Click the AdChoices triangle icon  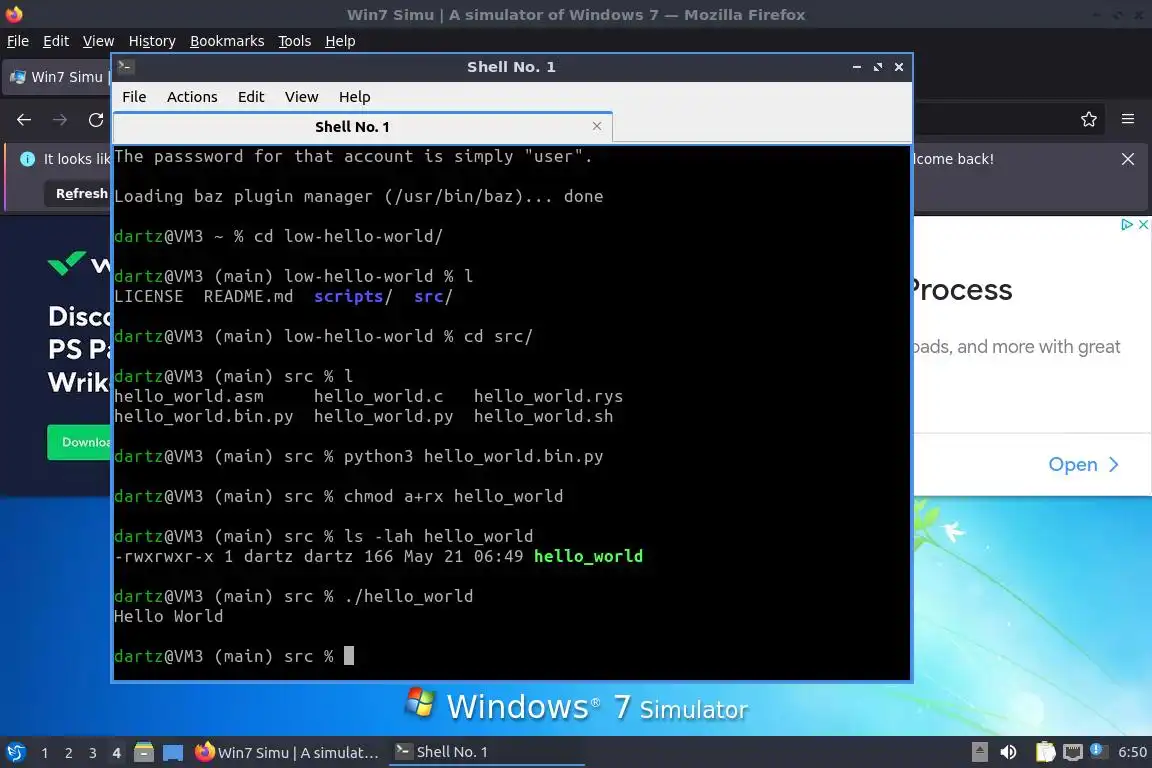(x=1126, y=224)
